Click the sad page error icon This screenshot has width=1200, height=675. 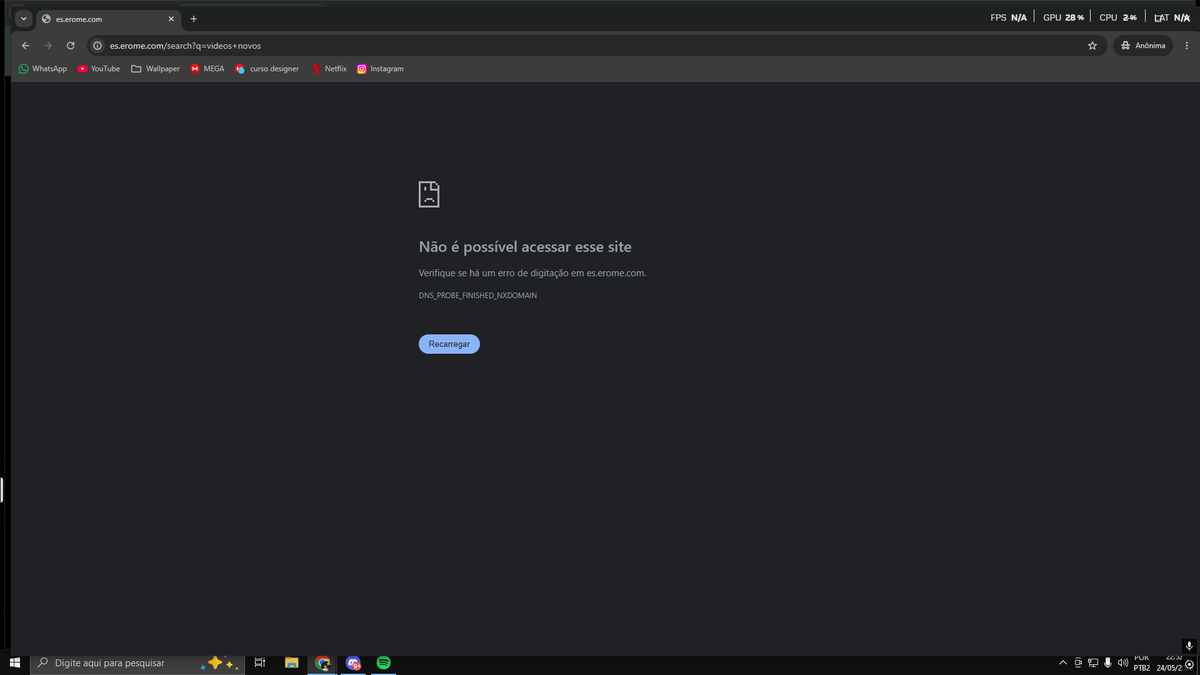click(429, 194)
